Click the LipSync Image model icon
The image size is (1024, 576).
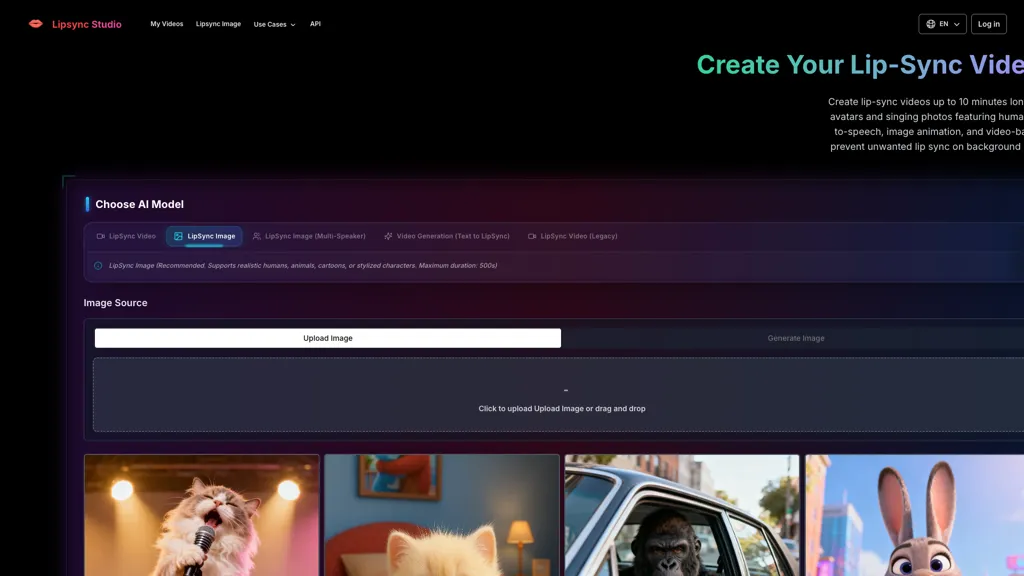pos(177,236)
